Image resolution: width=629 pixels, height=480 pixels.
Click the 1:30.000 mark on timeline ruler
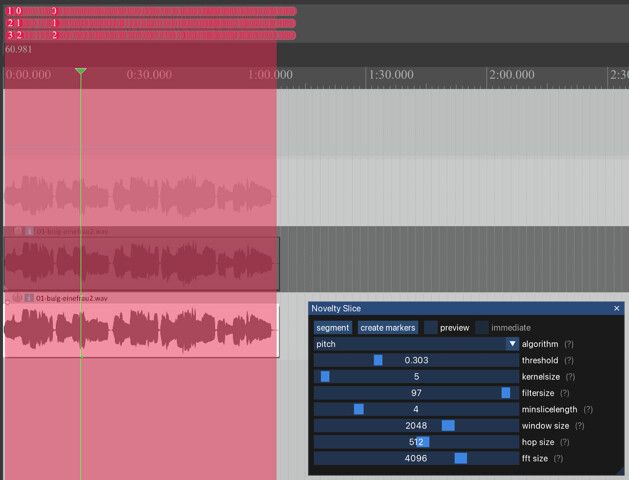point(391,75)
